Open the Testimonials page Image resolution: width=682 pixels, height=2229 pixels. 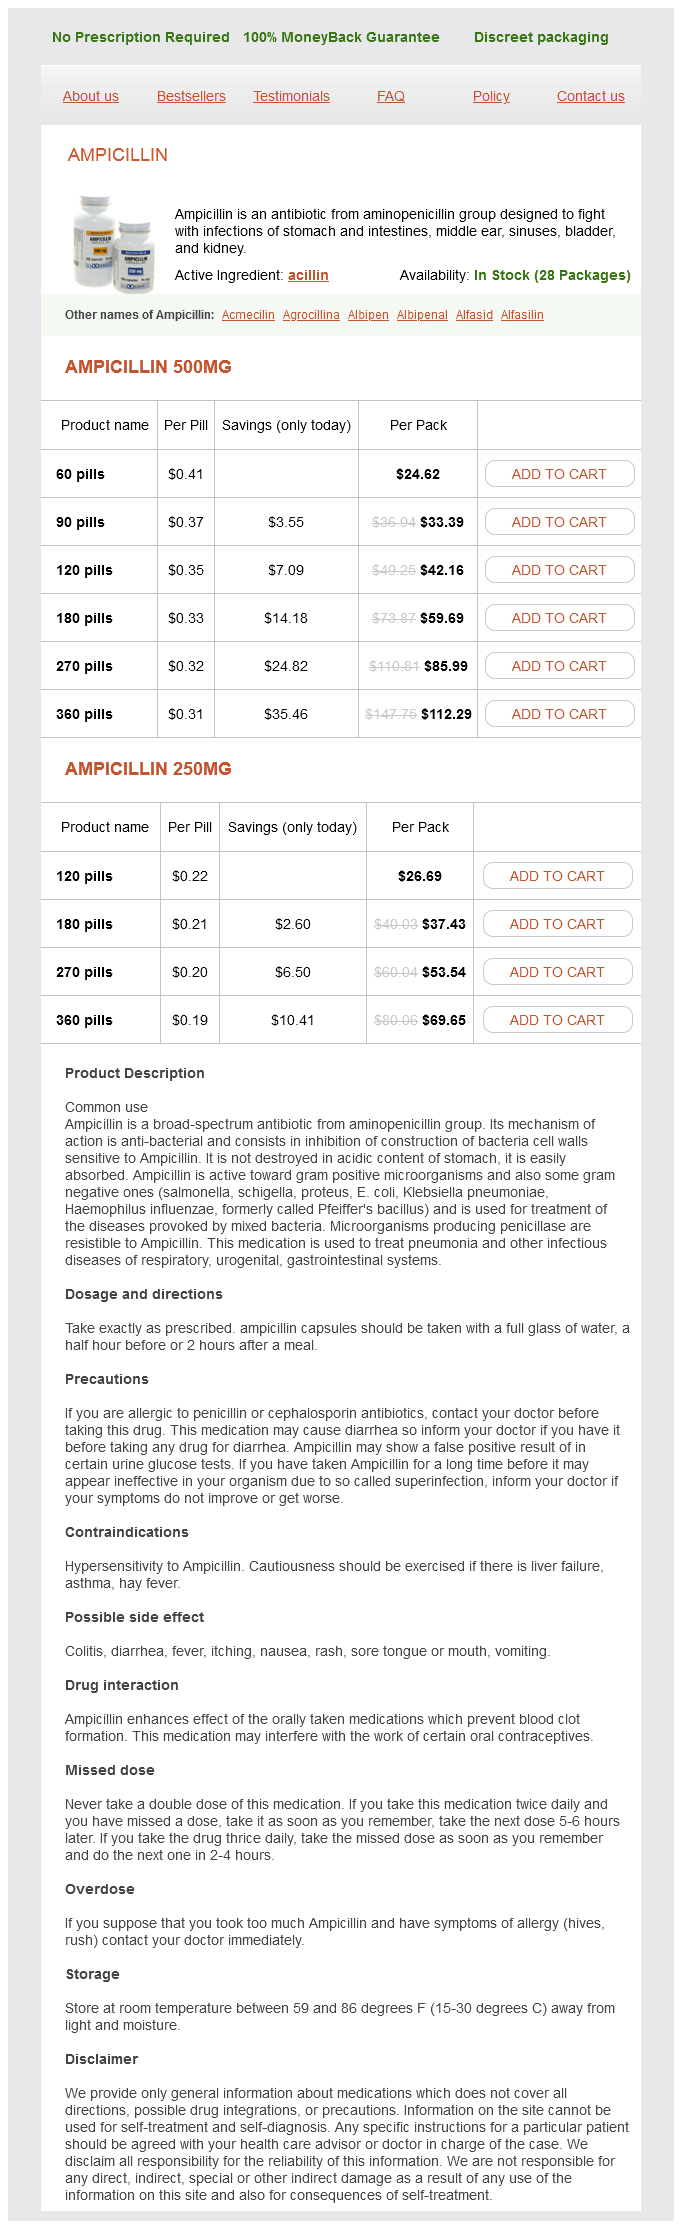291,96
